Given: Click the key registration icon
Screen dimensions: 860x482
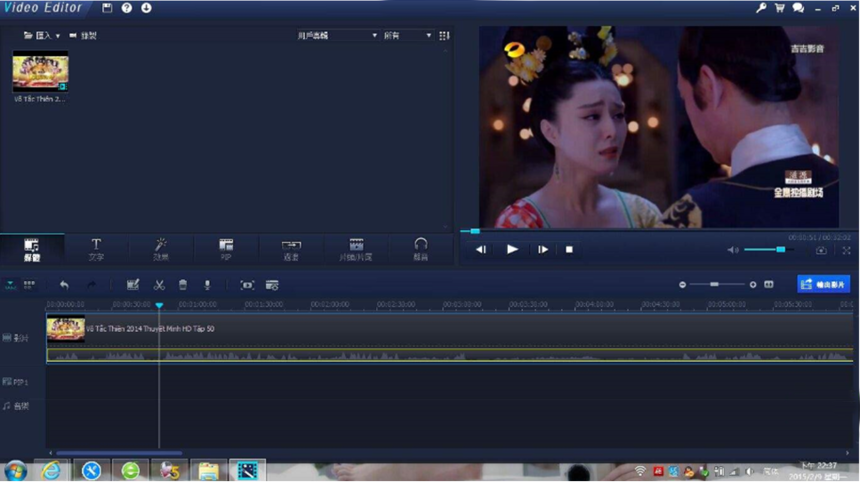Looking at the screenshot, I should coord(761,8).
